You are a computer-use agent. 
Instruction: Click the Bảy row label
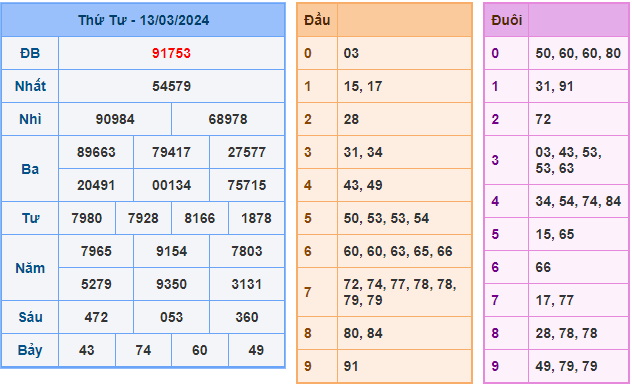click(30, 351)
